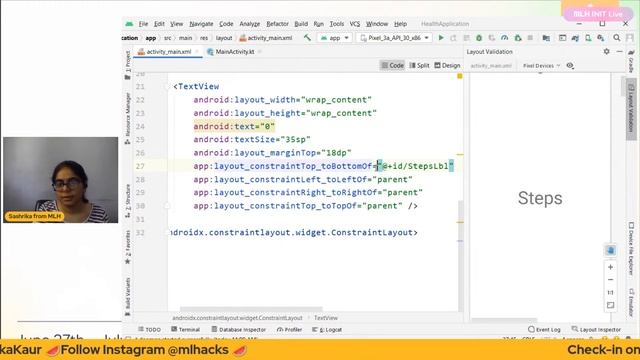This screenshot has width=640, height=360.
Task: Open the Refactor menu
Action: 277,24
